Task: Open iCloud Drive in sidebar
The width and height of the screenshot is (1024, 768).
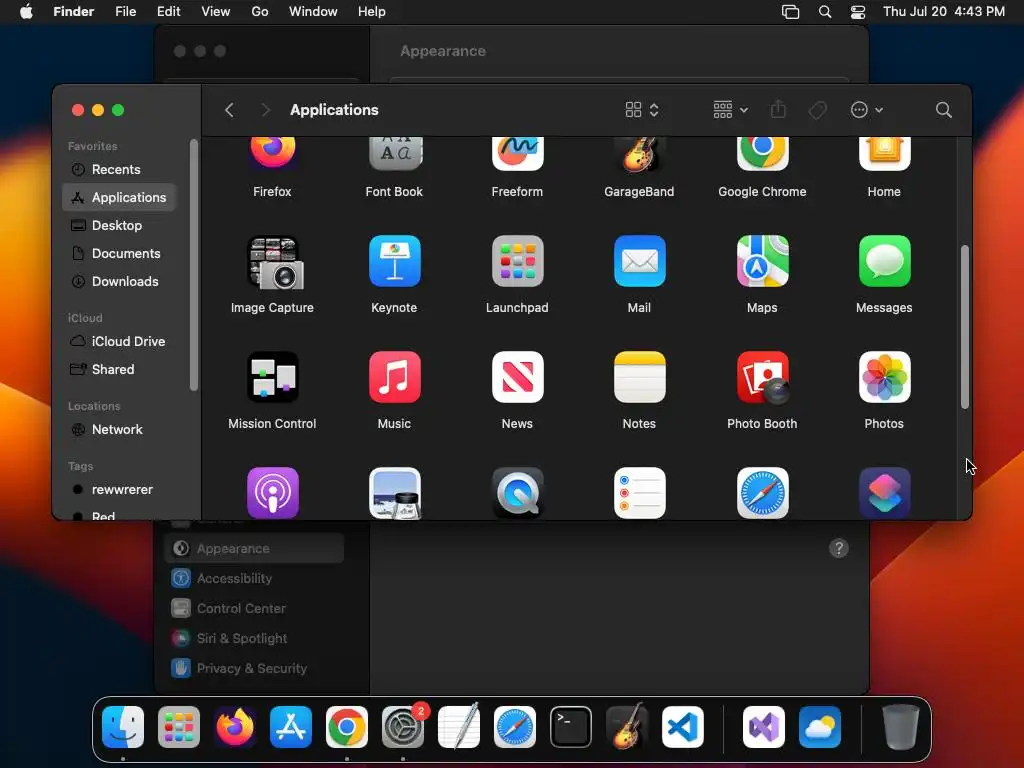Action: tap(119, 342)
